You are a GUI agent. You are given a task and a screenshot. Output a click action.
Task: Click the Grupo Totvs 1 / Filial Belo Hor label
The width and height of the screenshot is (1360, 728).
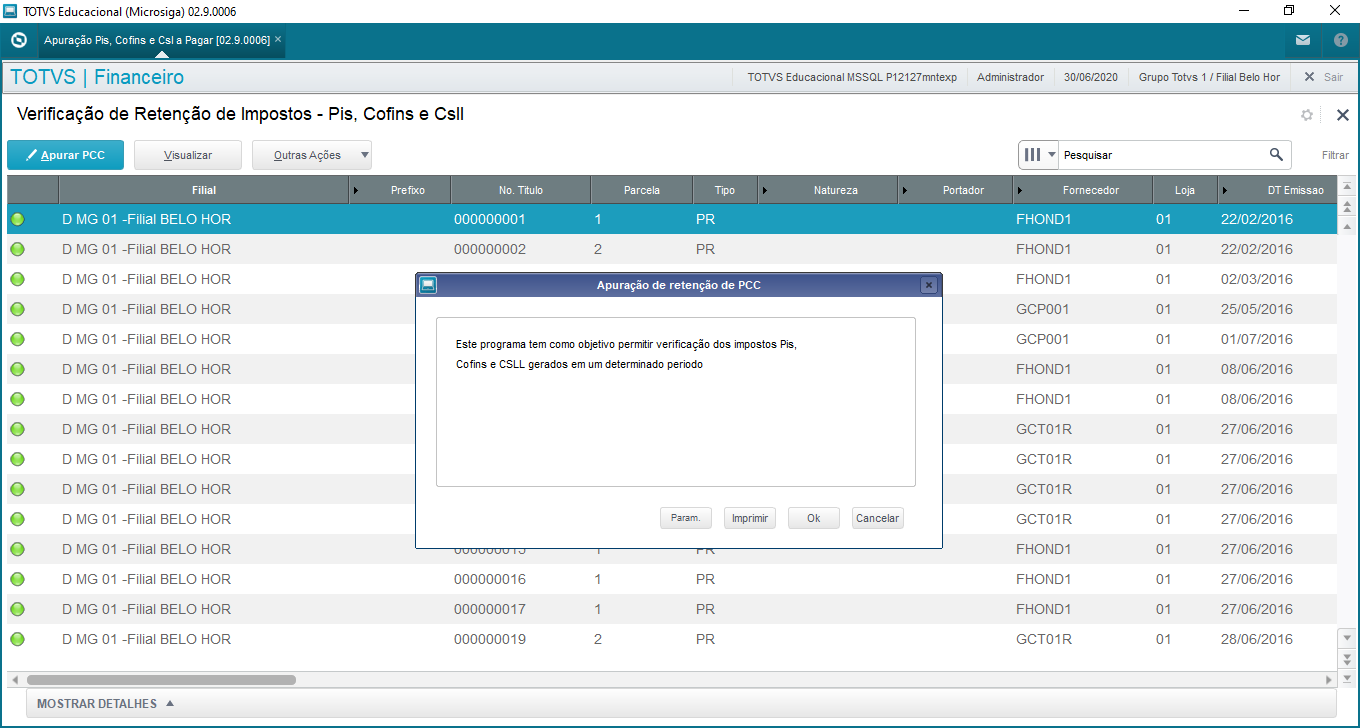(x=1209, y=77)
